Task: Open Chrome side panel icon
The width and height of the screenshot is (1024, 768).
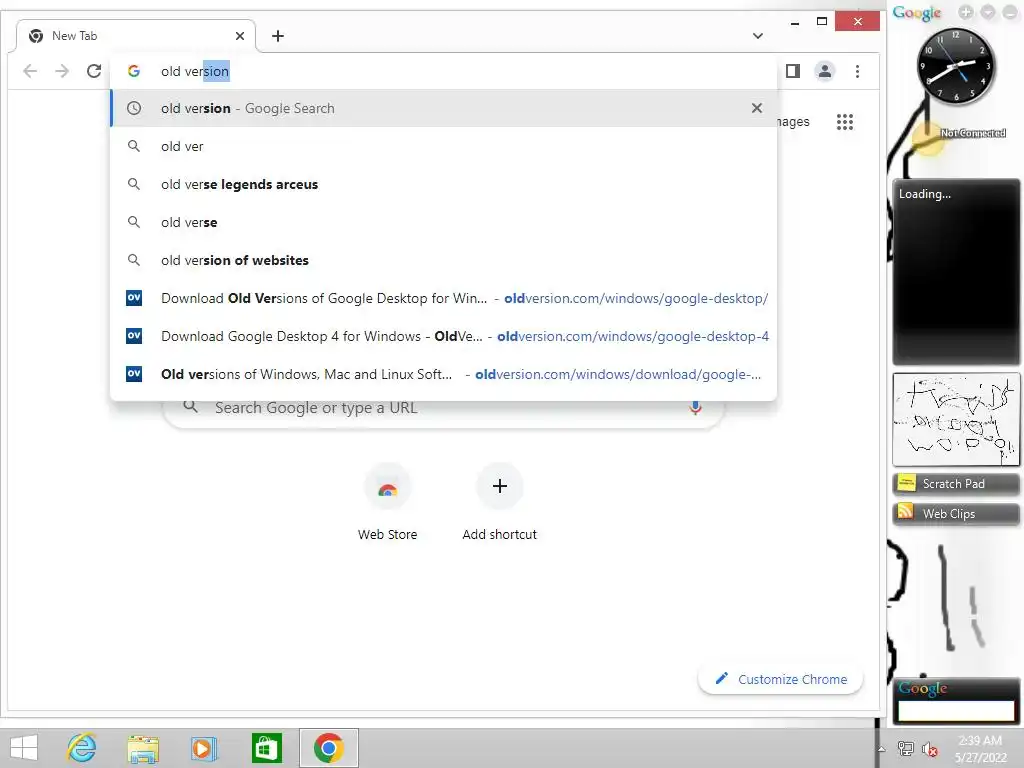Action: 793,71
